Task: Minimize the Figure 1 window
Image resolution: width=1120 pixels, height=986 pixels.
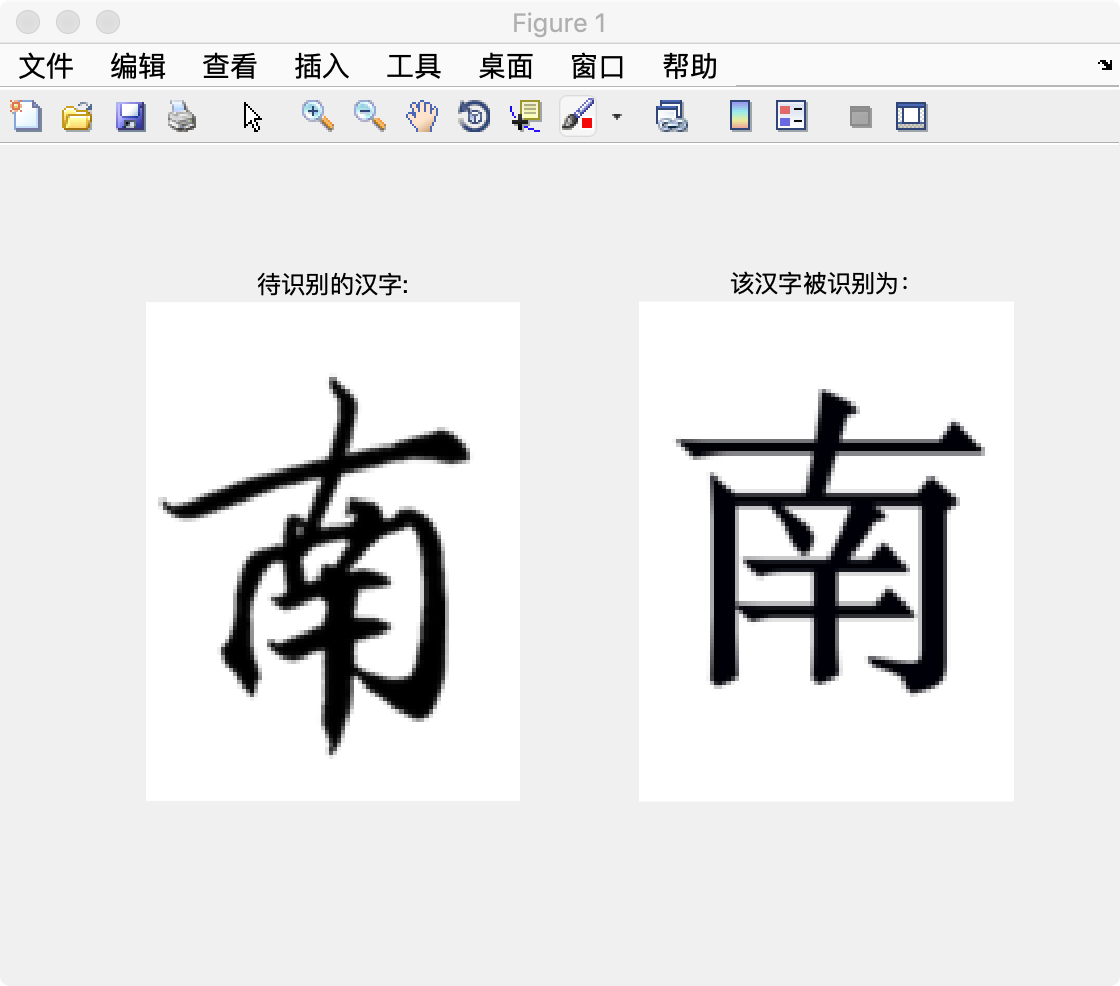Action: 68,22
